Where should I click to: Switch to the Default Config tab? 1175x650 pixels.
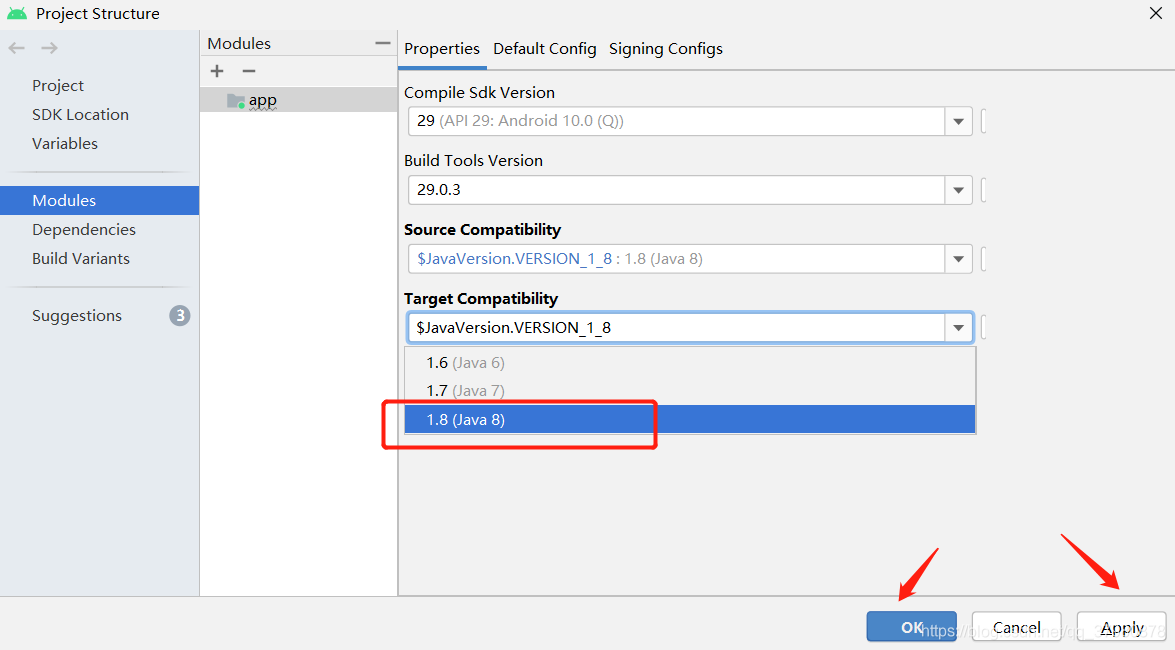click(544, 48)
